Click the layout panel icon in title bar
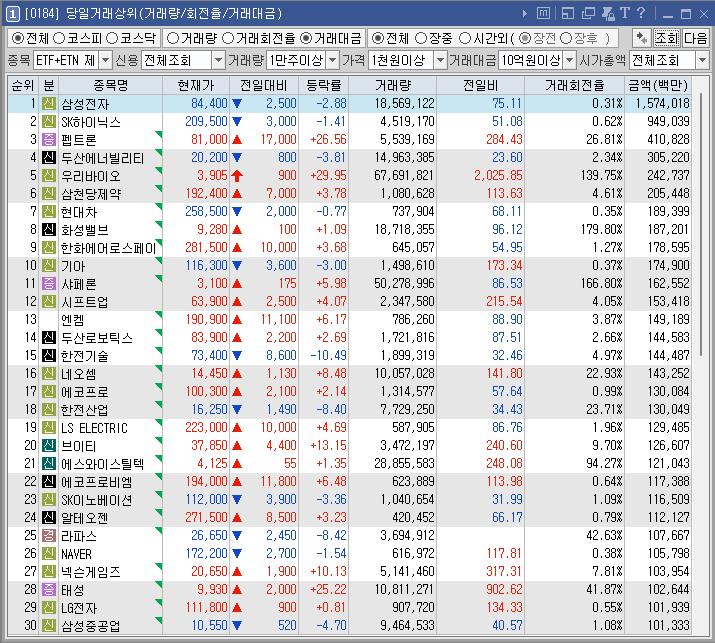Screen dimensions: 715x643 click(568, 14)
